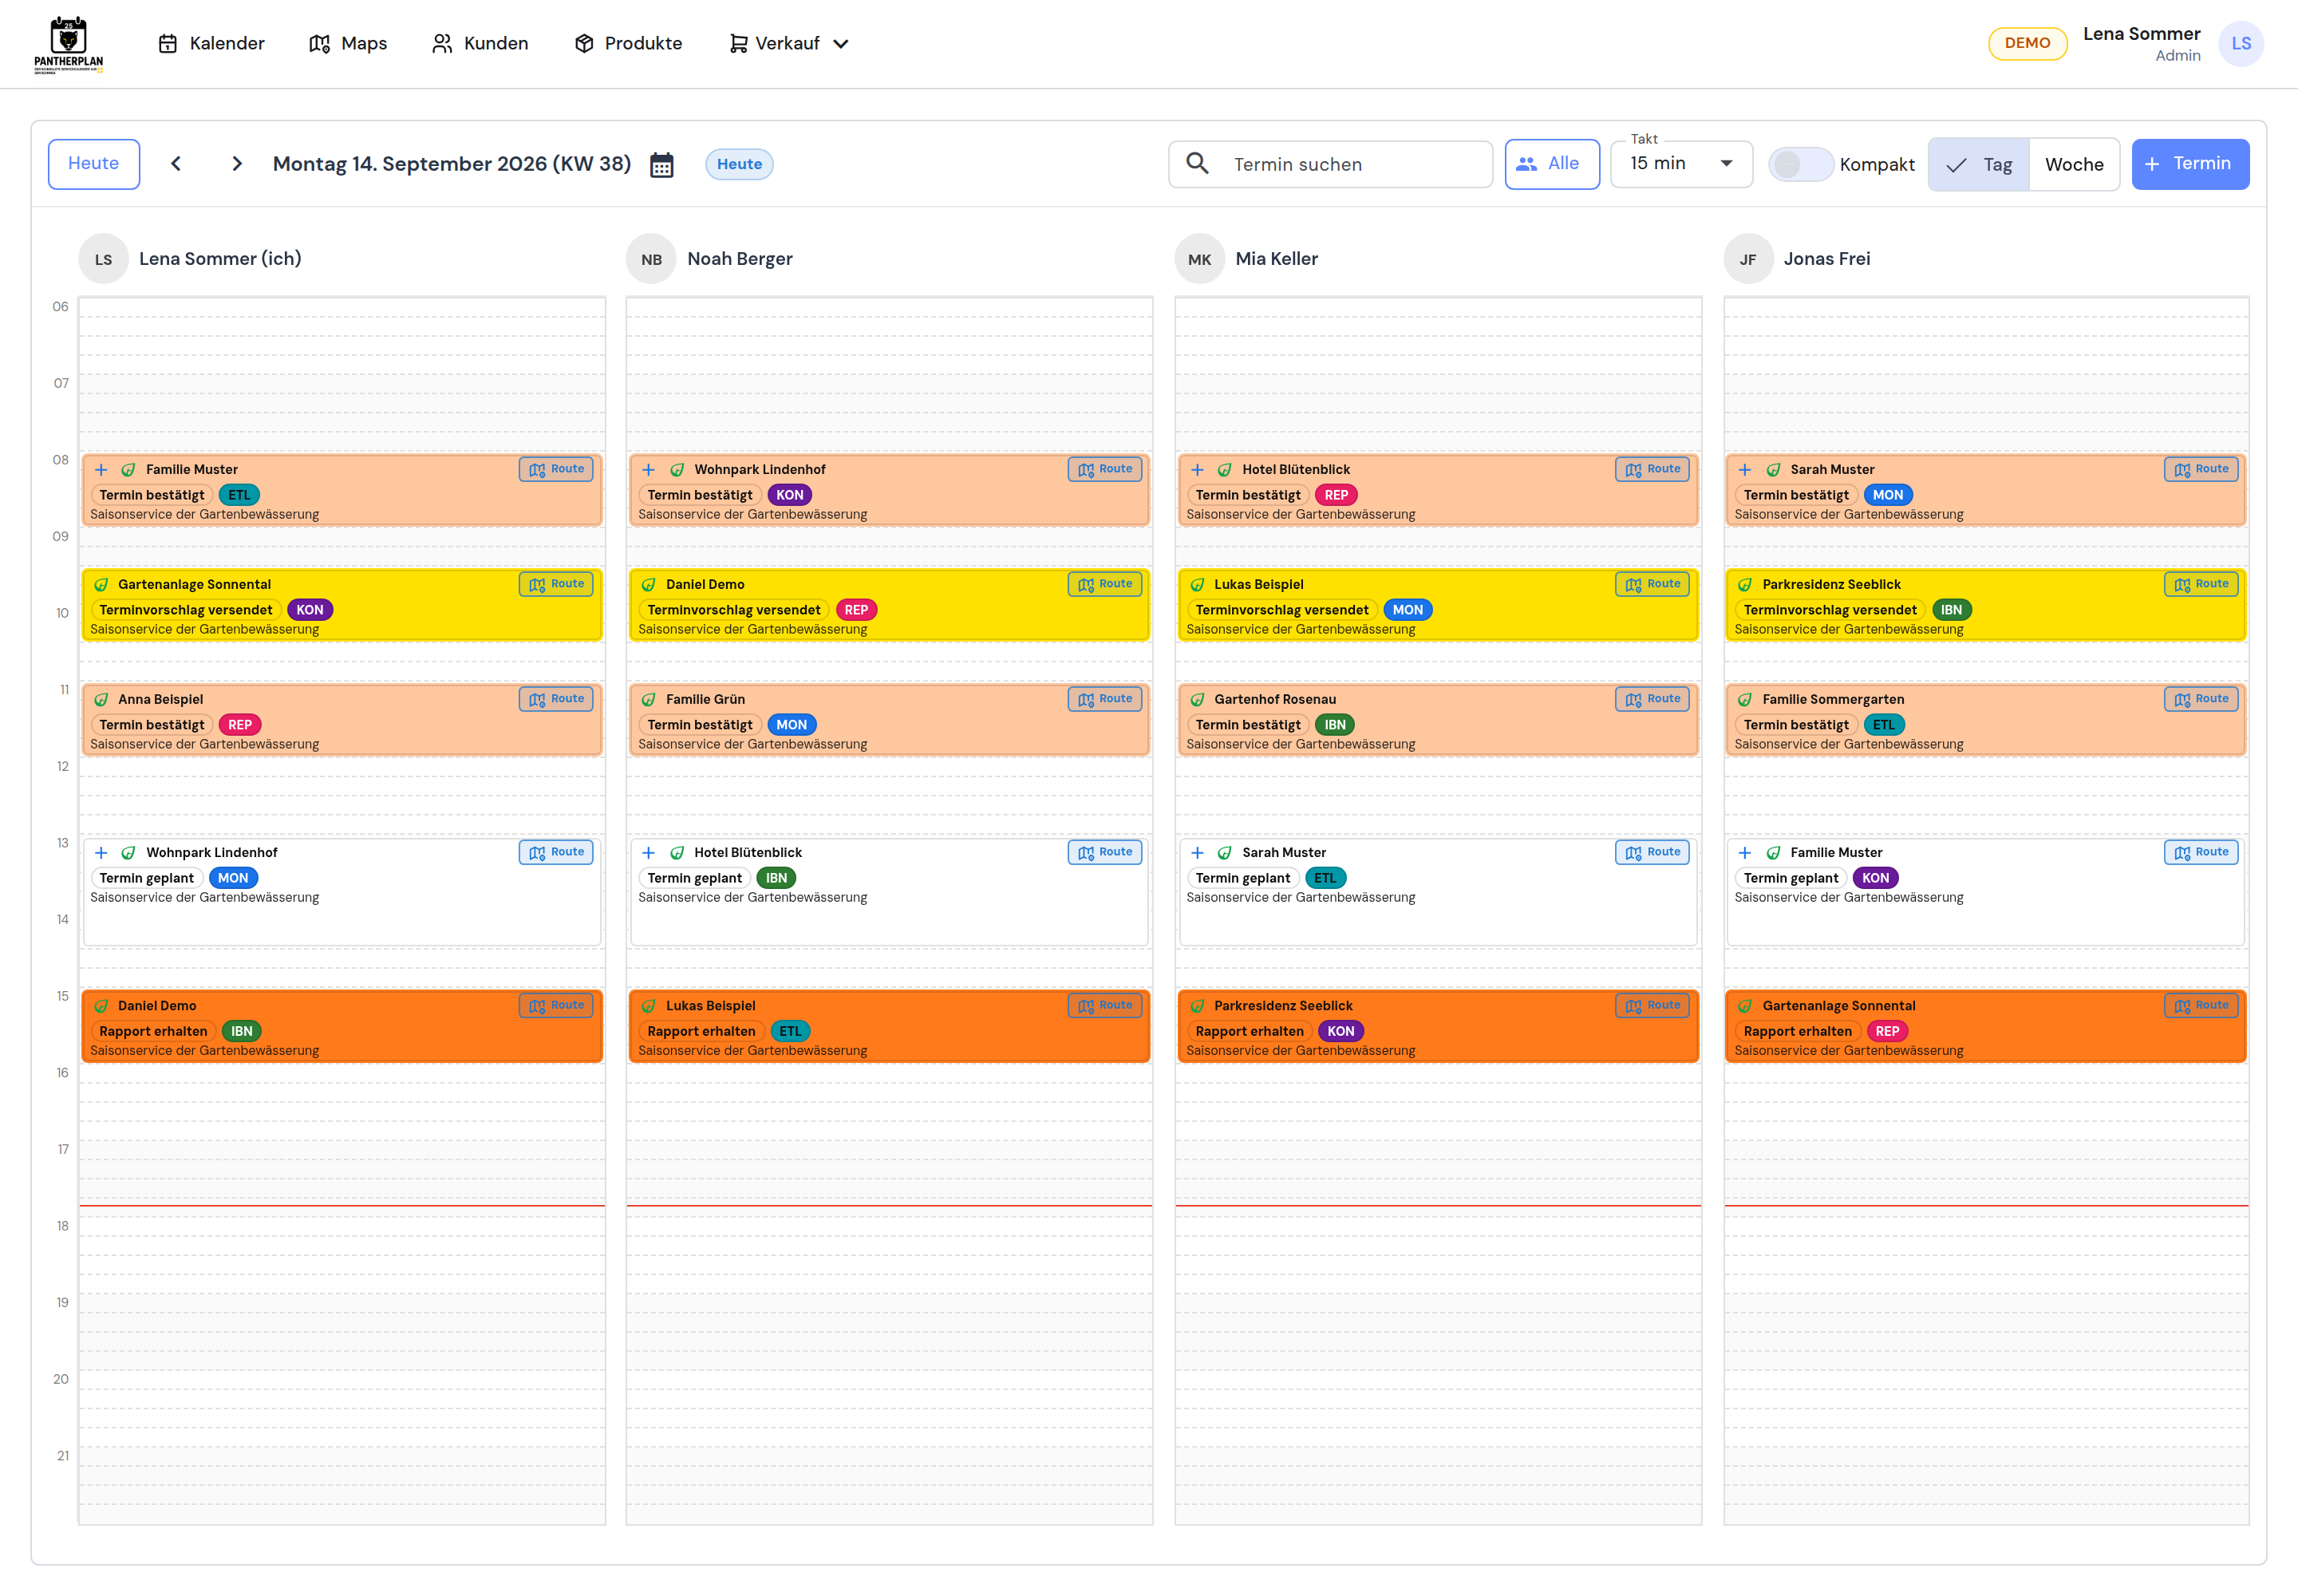
Task: Click the MON badge on Jonas' Sarah Muster
Action: point(1888,495)
